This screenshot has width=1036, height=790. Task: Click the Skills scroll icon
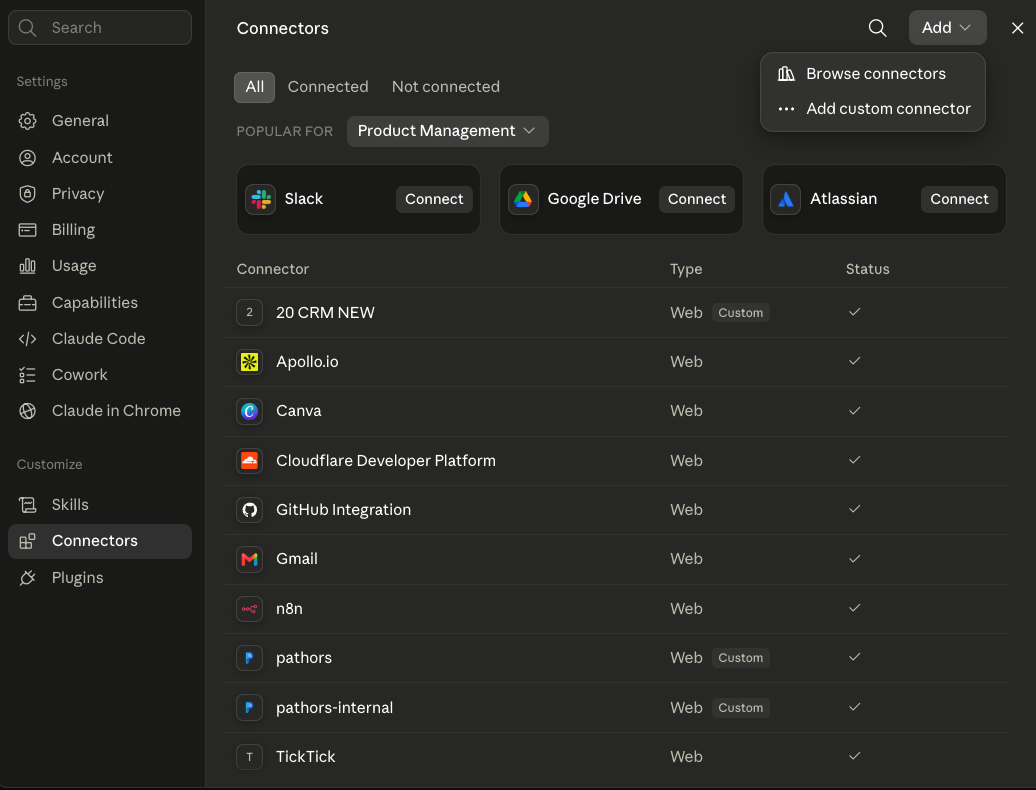(27, 505)
